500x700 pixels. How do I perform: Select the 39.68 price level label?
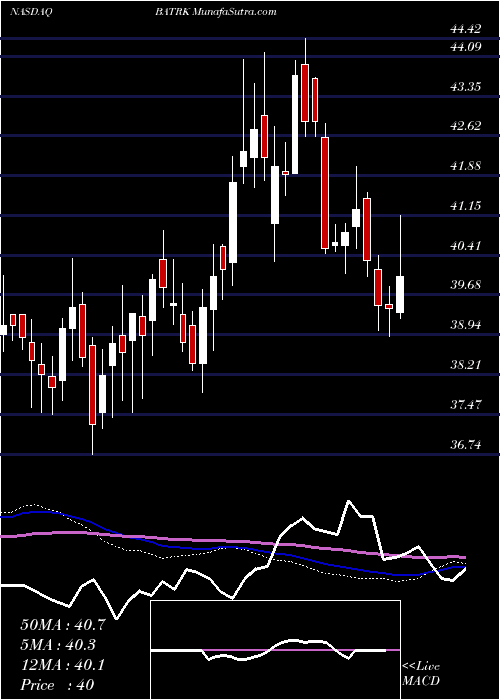(466, 285)
